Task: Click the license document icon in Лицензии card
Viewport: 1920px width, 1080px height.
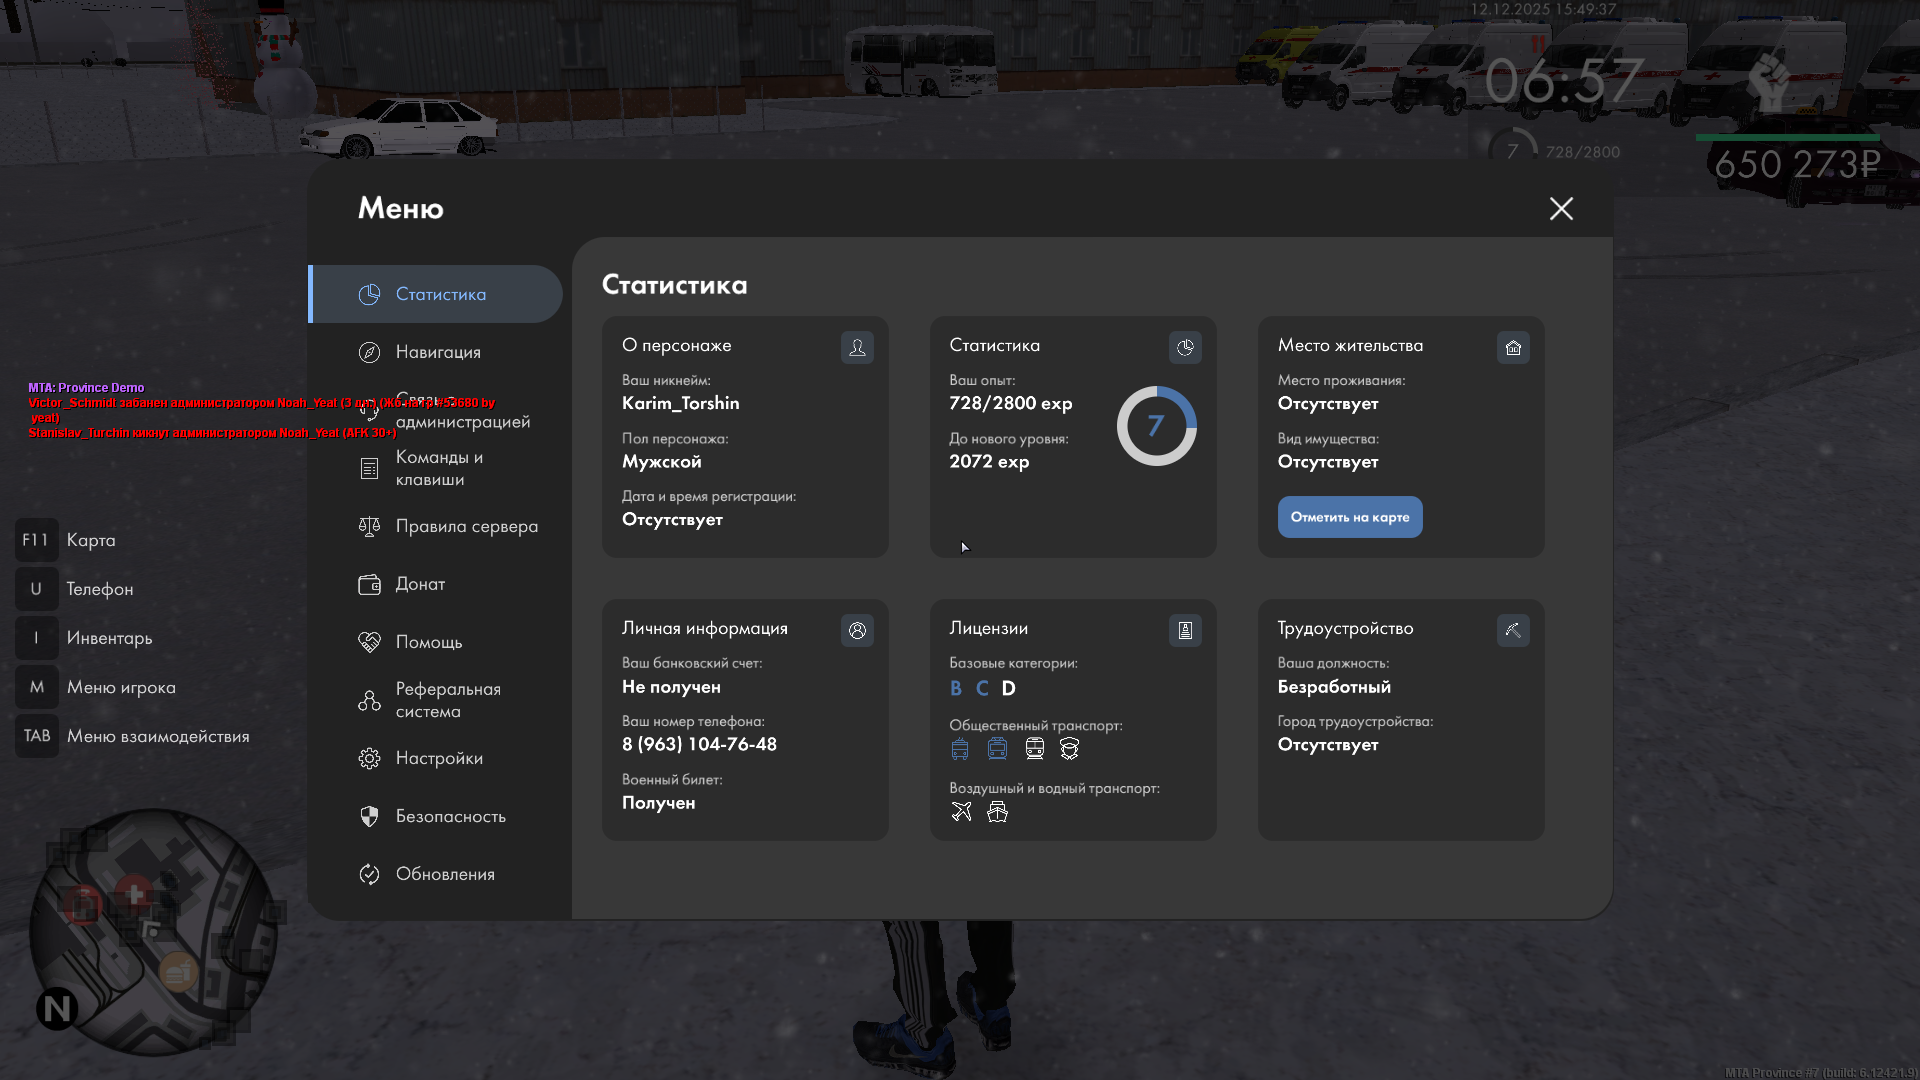Action: point(1185,630)
